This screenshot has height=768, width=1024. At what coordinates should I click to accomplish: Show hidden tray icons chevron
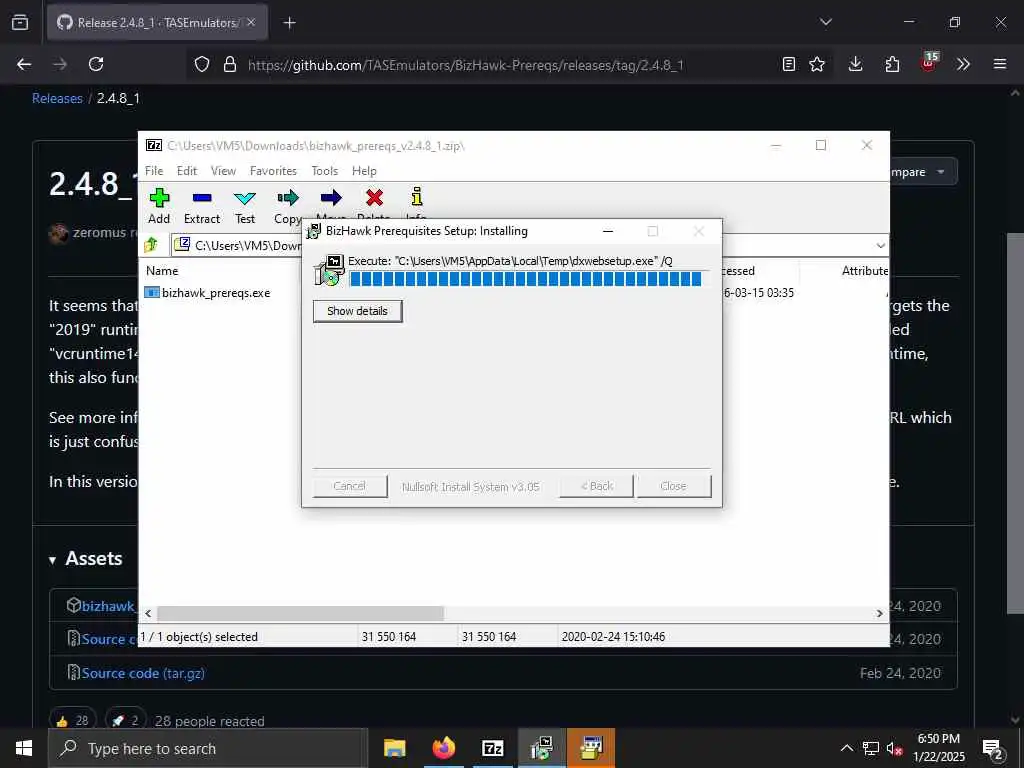pyautogui.click(x=846, y=748)
